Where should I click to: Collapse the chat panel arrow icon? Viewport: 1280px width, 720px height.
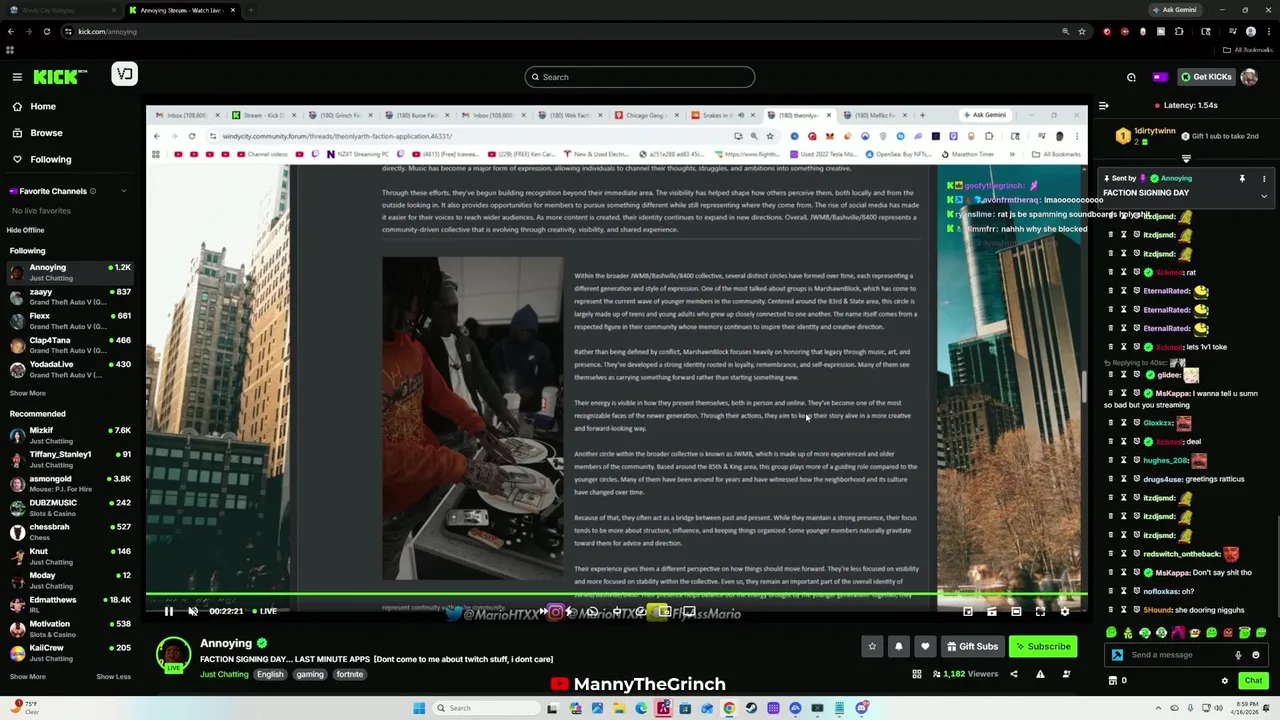click(1103, 105)
